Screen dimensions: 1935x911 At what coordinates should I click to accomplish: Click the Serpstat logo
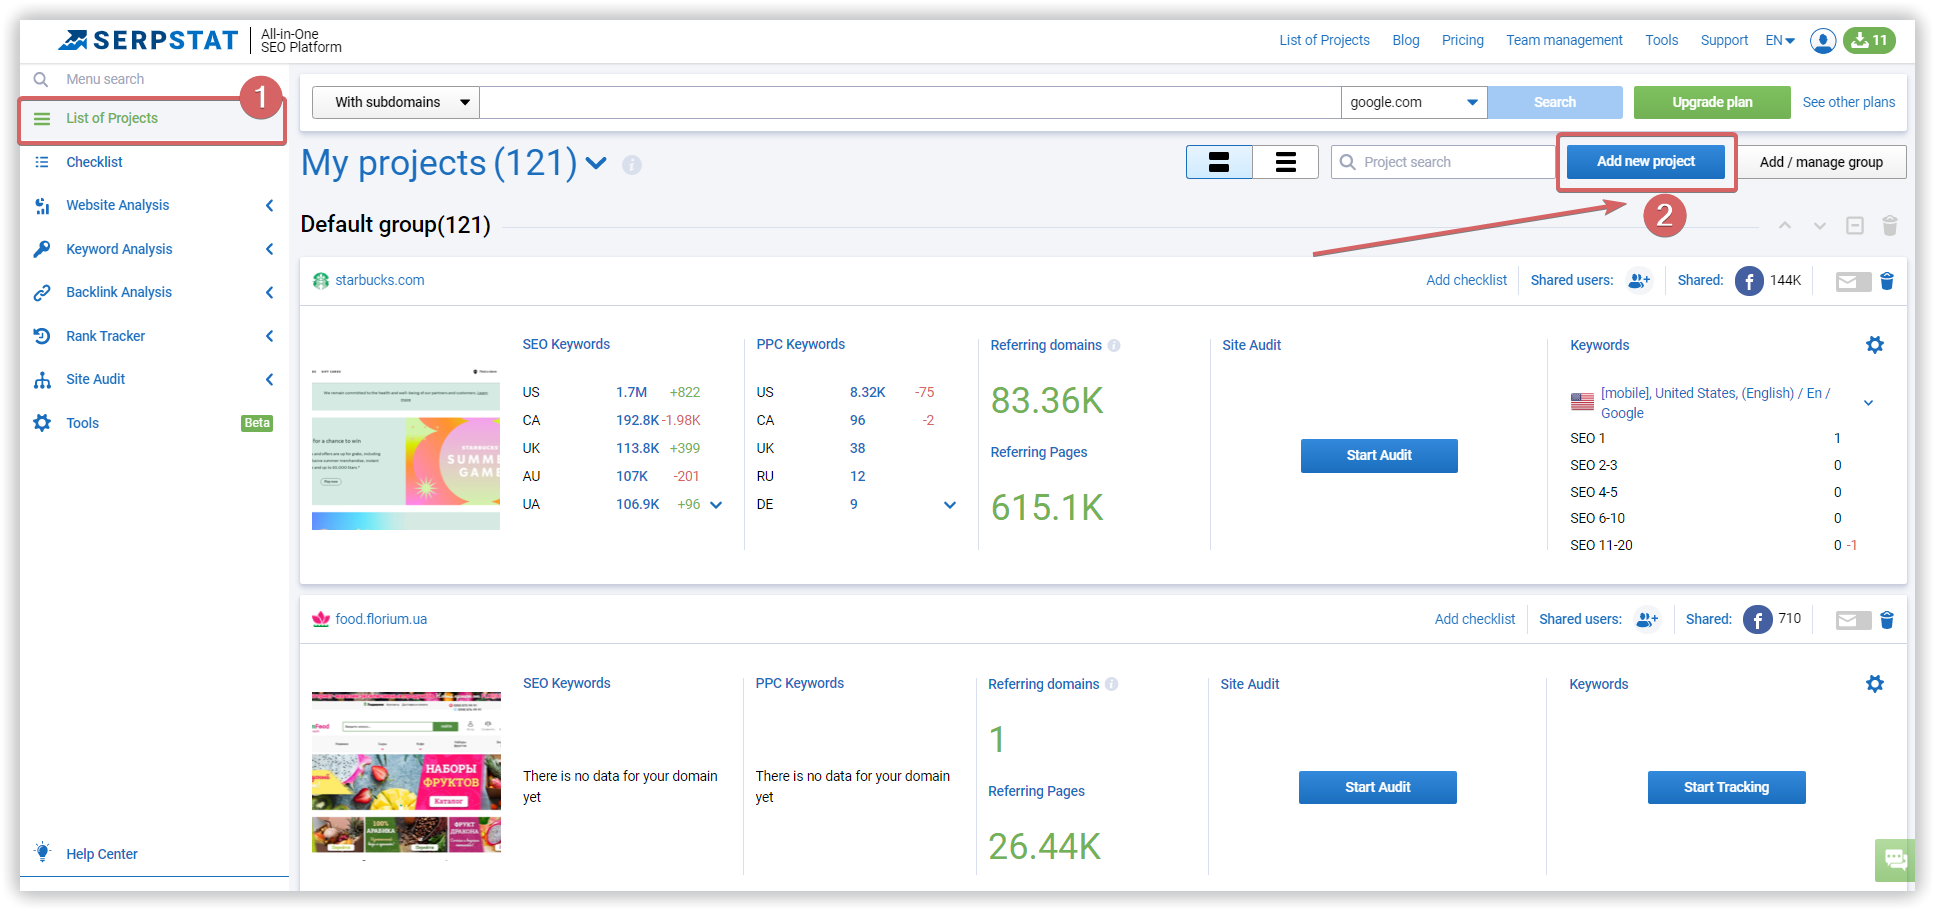coord(148,40)
